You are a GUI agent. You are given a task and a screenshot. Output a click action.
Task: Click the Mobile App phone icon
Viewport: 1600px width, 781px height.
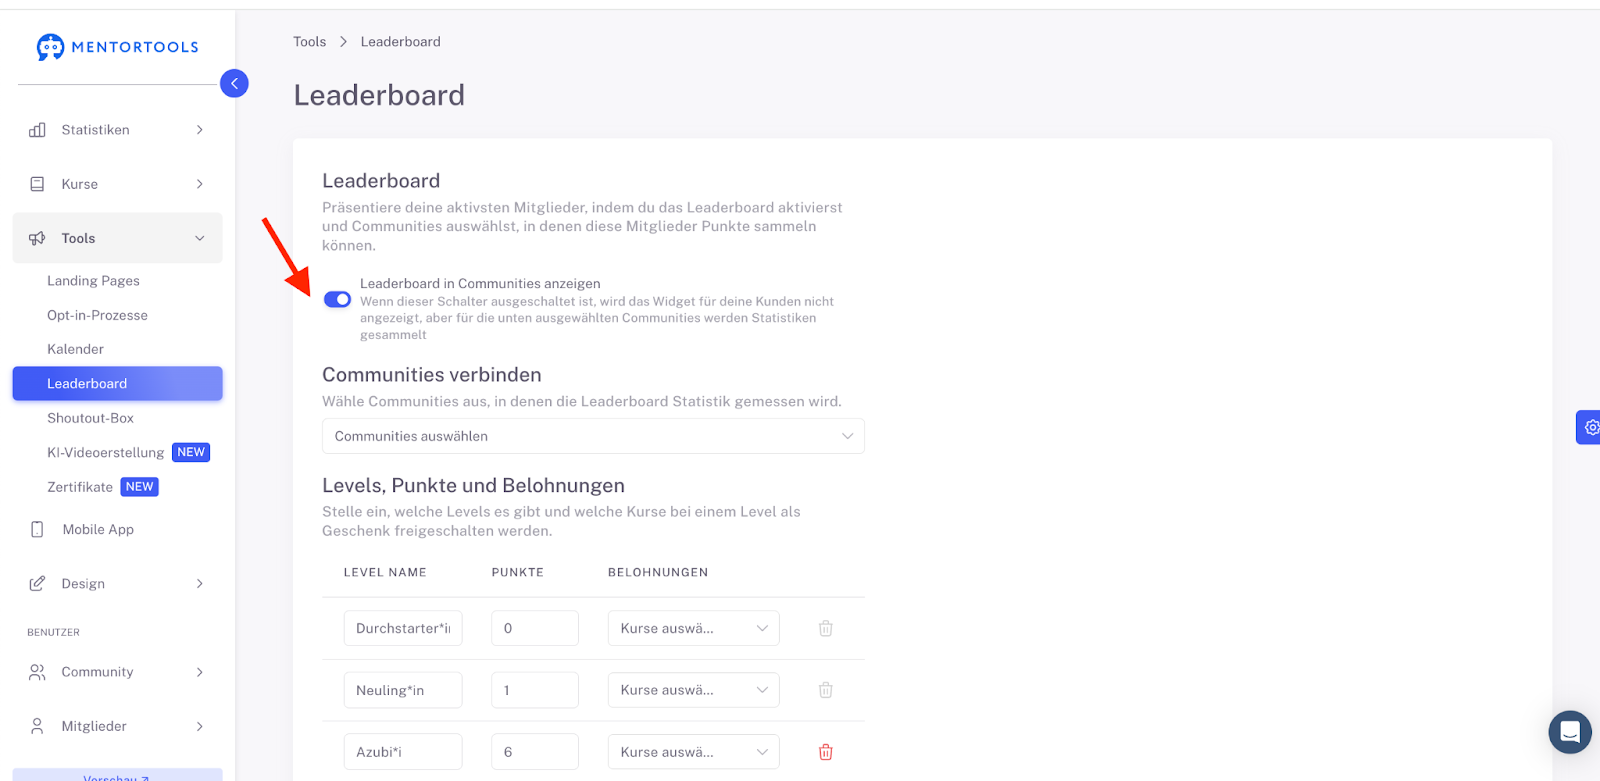click(37, 529)
